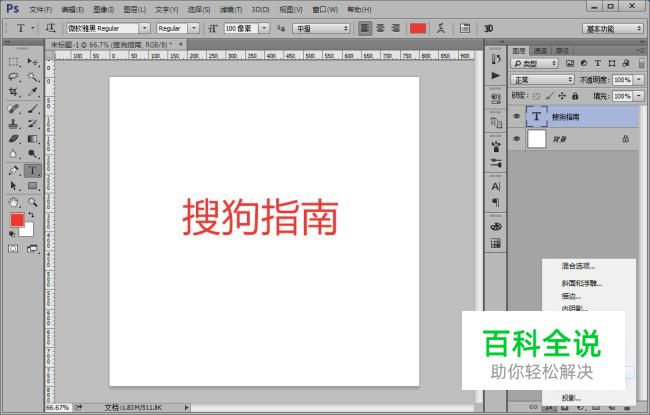Screen dimensions: 650x415
Task: Hide the 搜狗指南 text layer
Action: pyautogui.click(x=517, y=116)
